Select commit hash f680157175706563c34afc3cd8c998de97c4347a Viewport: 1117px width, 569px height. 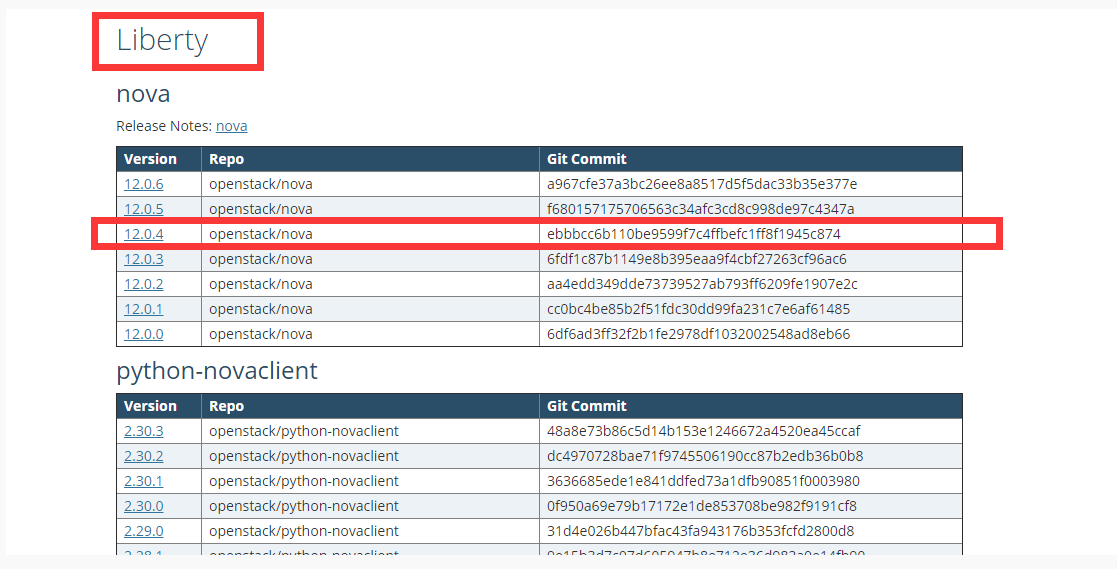[700, 209]
